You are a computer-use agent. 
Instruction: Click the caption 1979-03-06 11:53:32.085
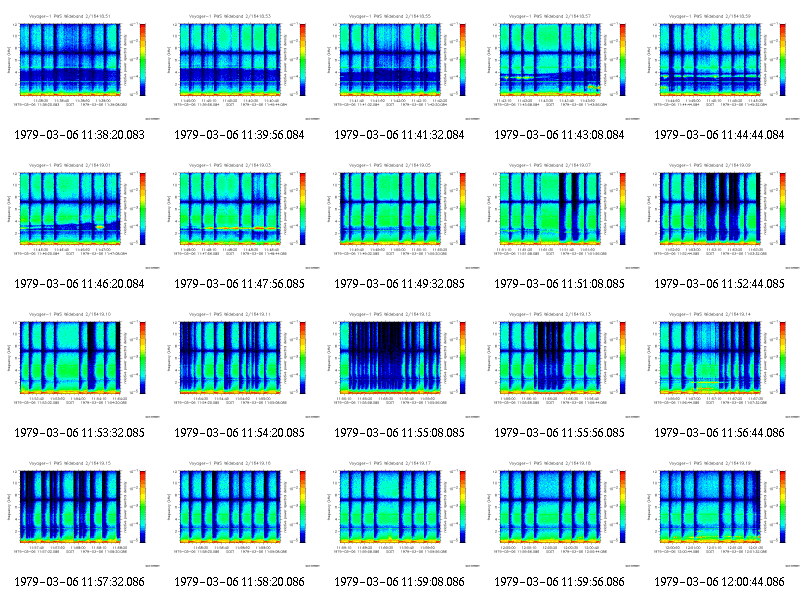[x=80, y=433]
